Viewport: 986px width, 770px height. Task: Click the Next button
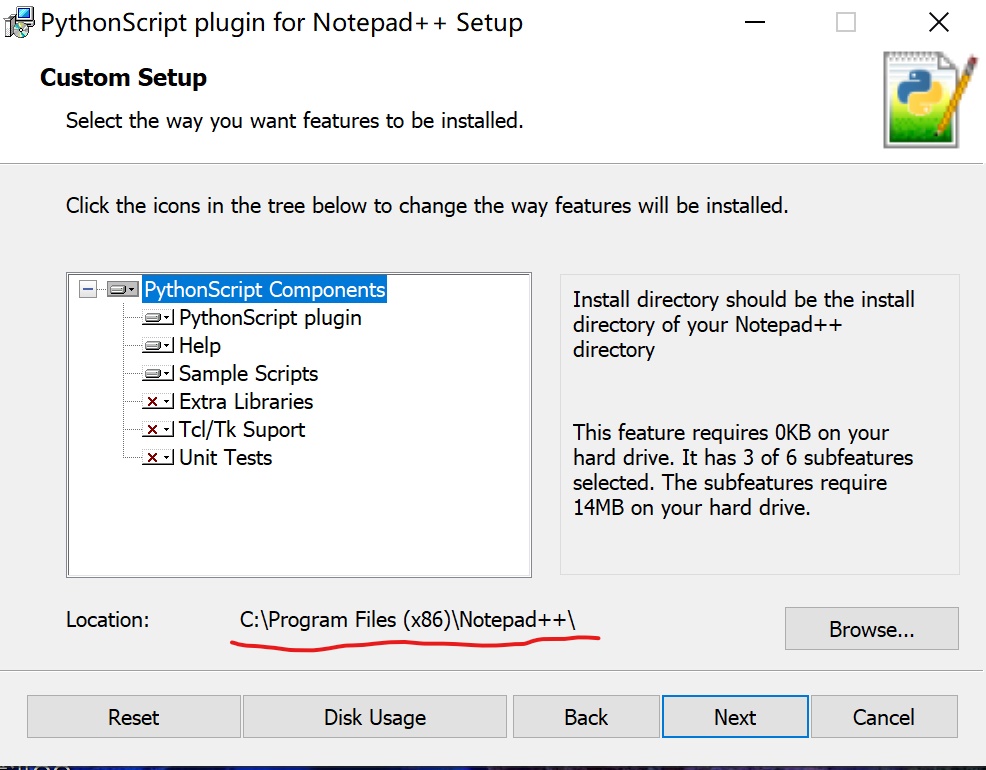pos(734,717)
